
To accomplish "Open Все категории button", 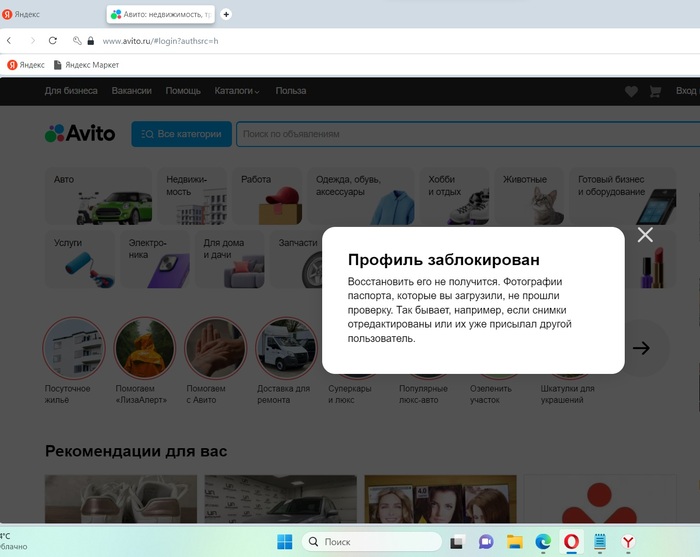I will 182,134.
